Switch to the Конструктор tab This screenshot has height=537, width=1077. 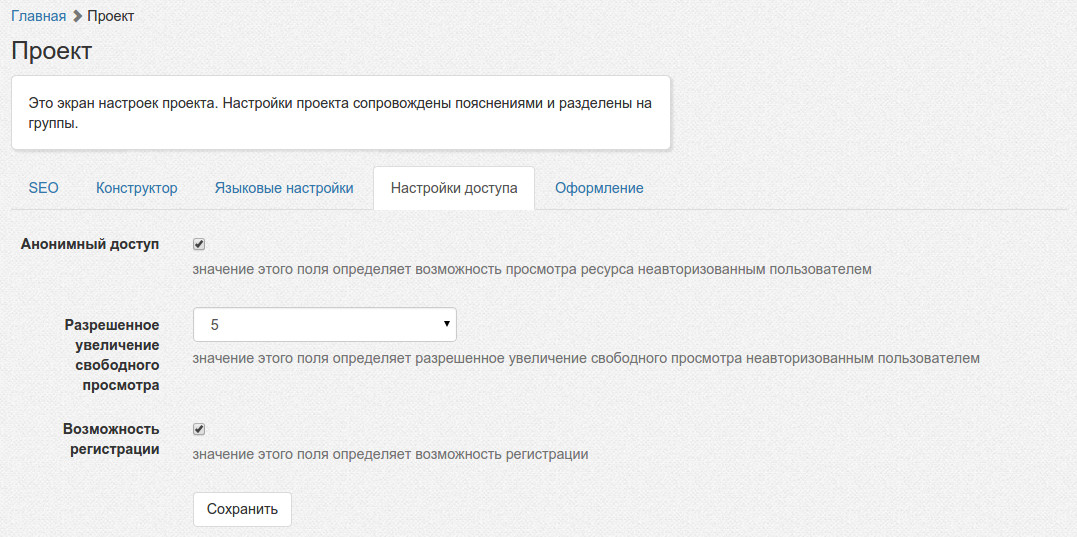point(137,188)
